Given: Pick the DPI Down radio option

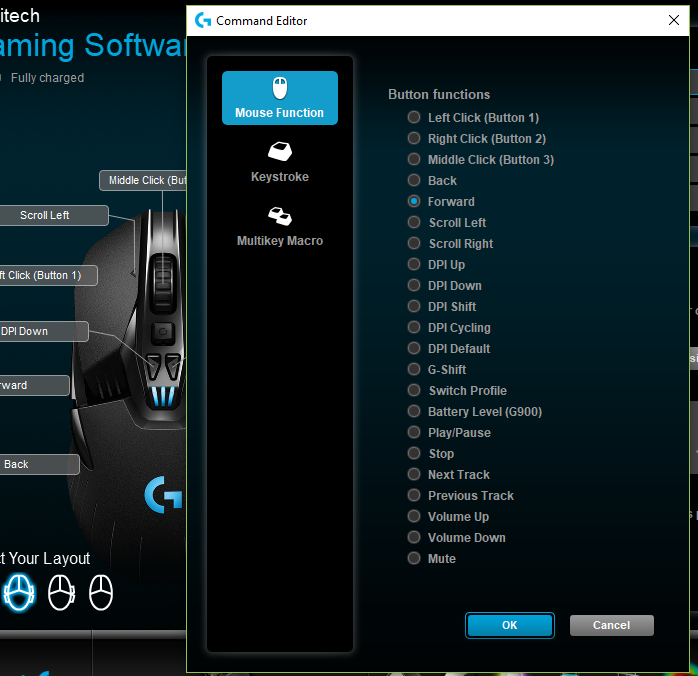Looking at the screenshot, I should coord(414,285).
